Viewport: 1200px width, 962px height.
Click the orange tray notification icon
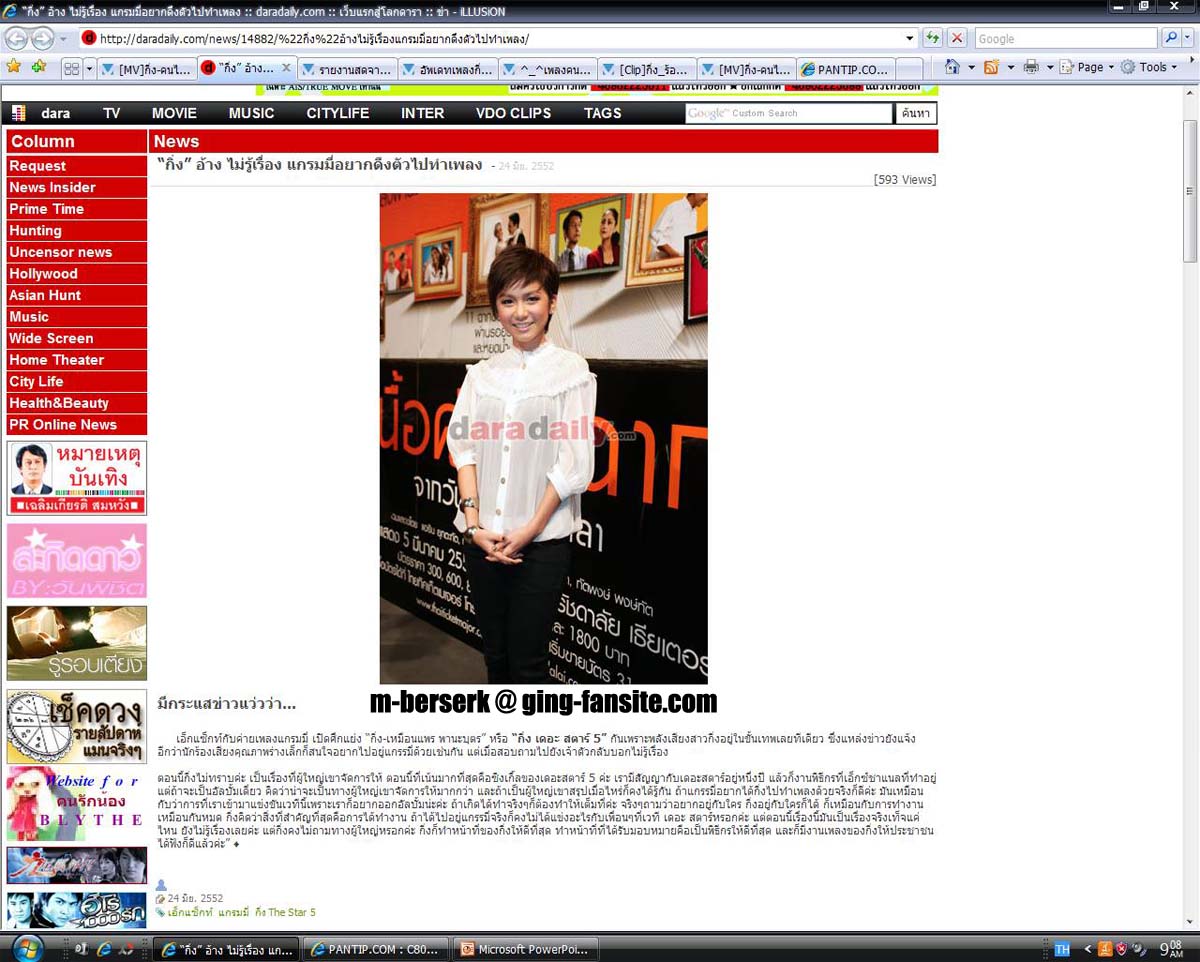(x=1105, y=949)
